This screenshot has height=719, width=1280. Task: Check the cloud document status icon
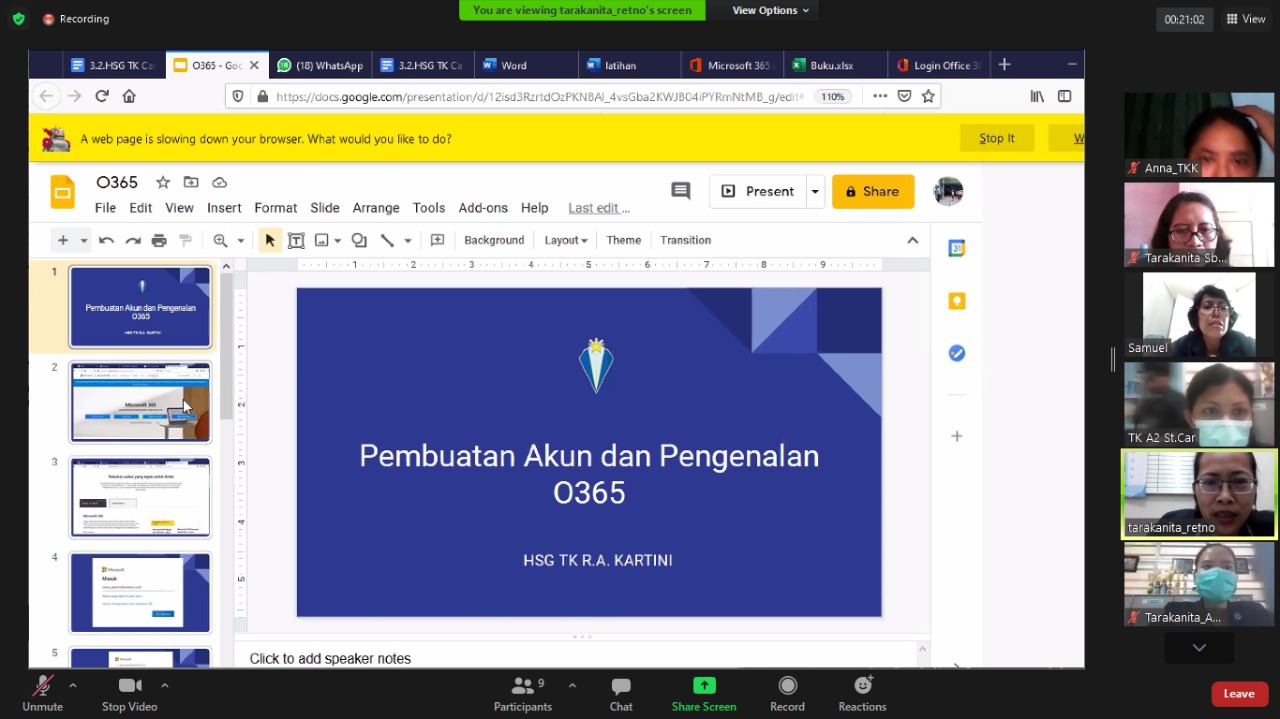[219, 182]
